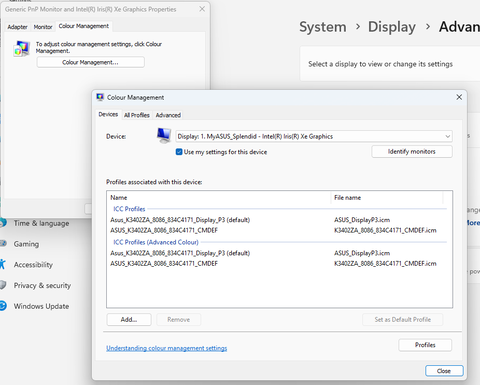The image size is (480, 385).
Task: Open Understanding colour management settings link
Action: [x=167, y=348]
